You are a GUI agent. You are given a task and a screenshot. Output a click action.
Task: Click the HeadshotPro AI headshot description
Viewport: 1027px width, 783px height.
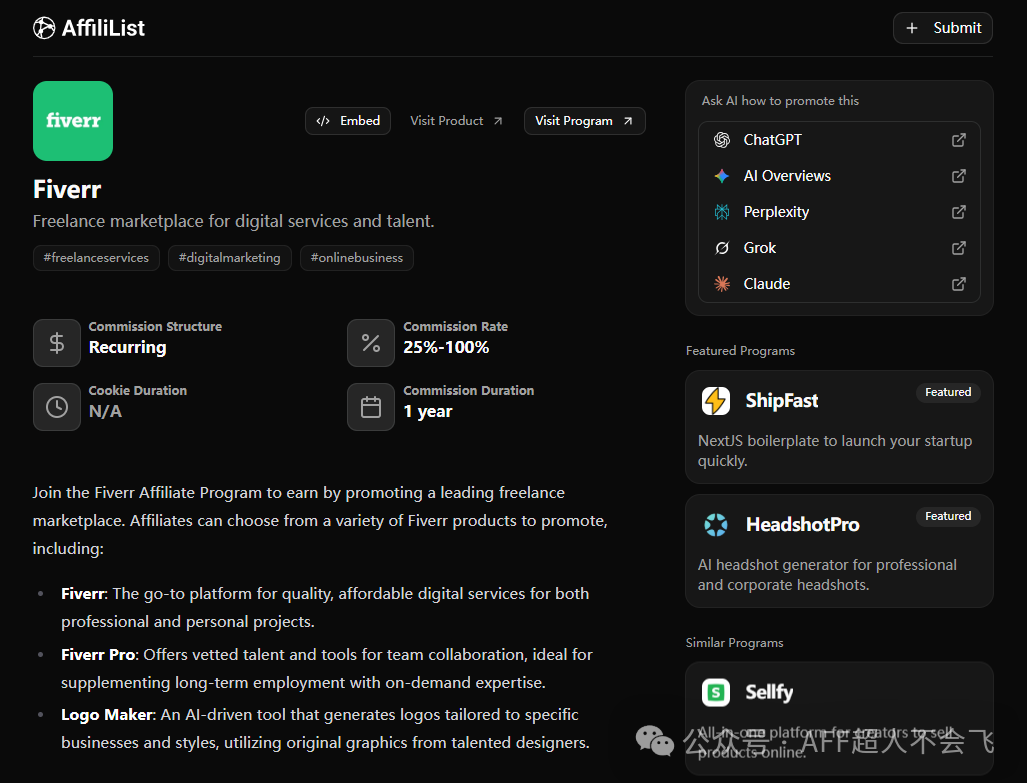(x=827, y=575)
